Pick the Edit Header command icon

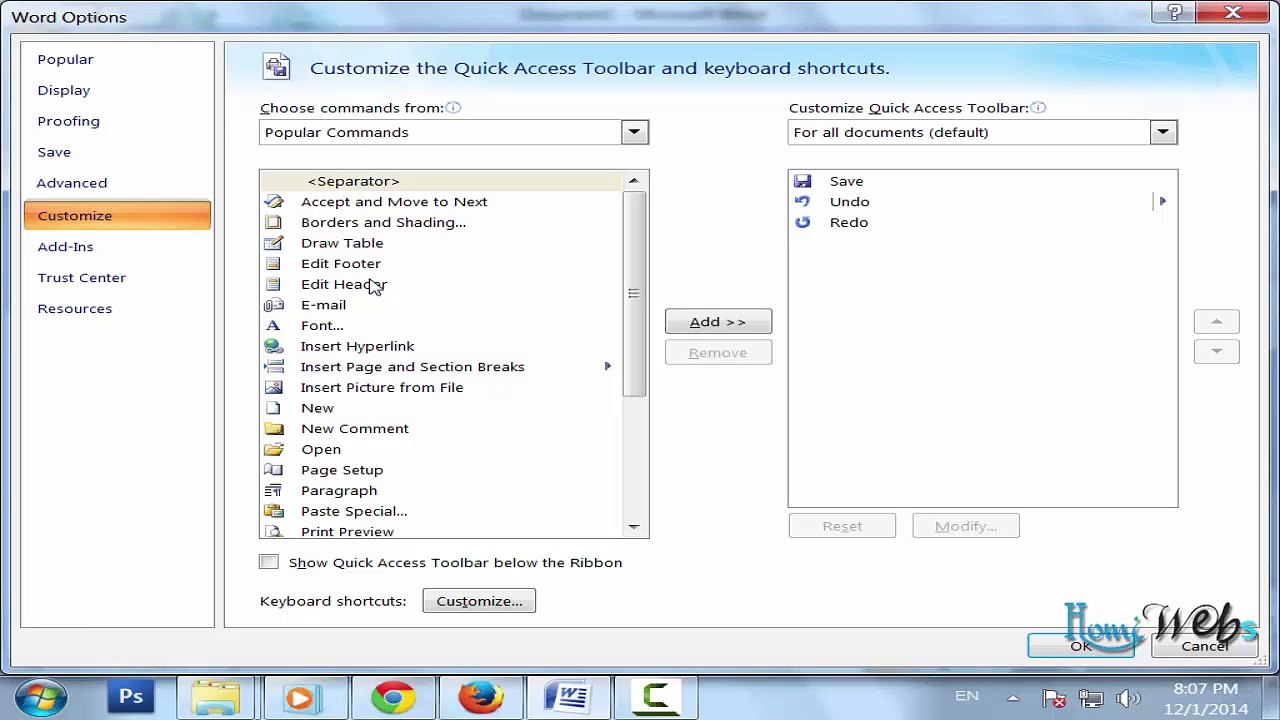[x=273, y=284]
